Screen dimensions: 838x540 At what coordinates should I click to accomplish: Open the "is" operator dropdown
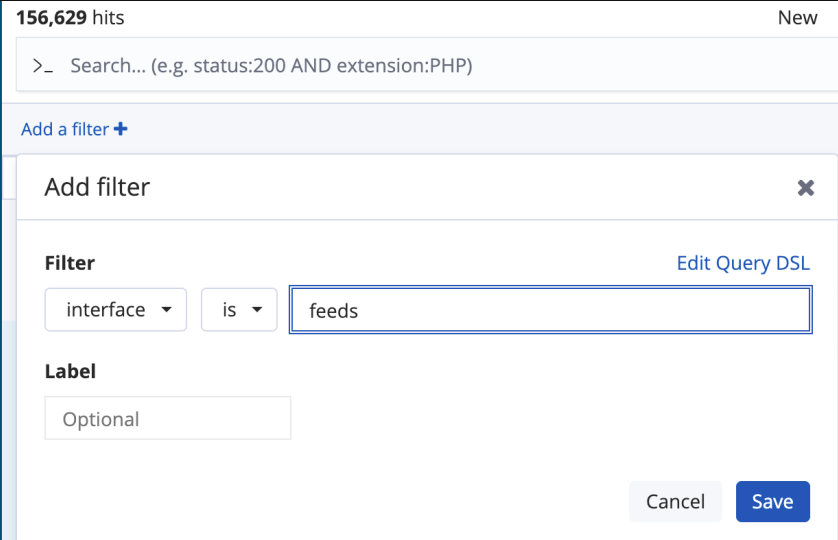pos(239,310)
